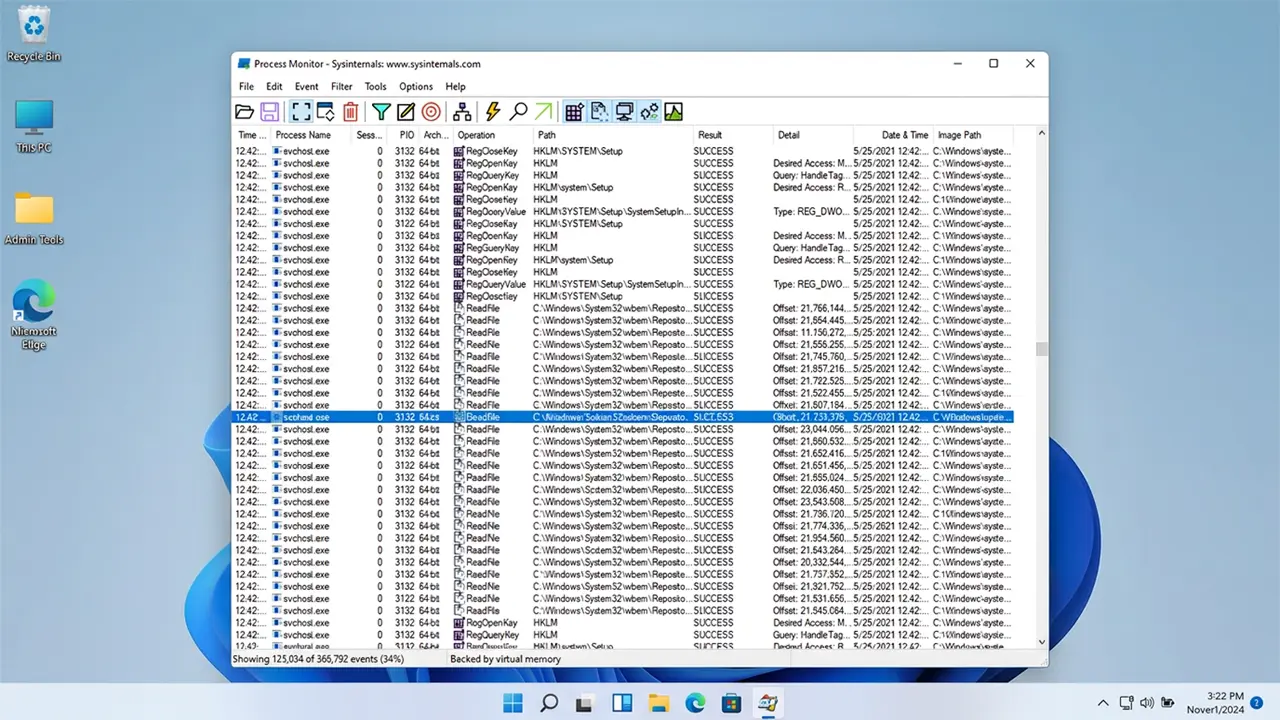Open the Filter menu

342,87
